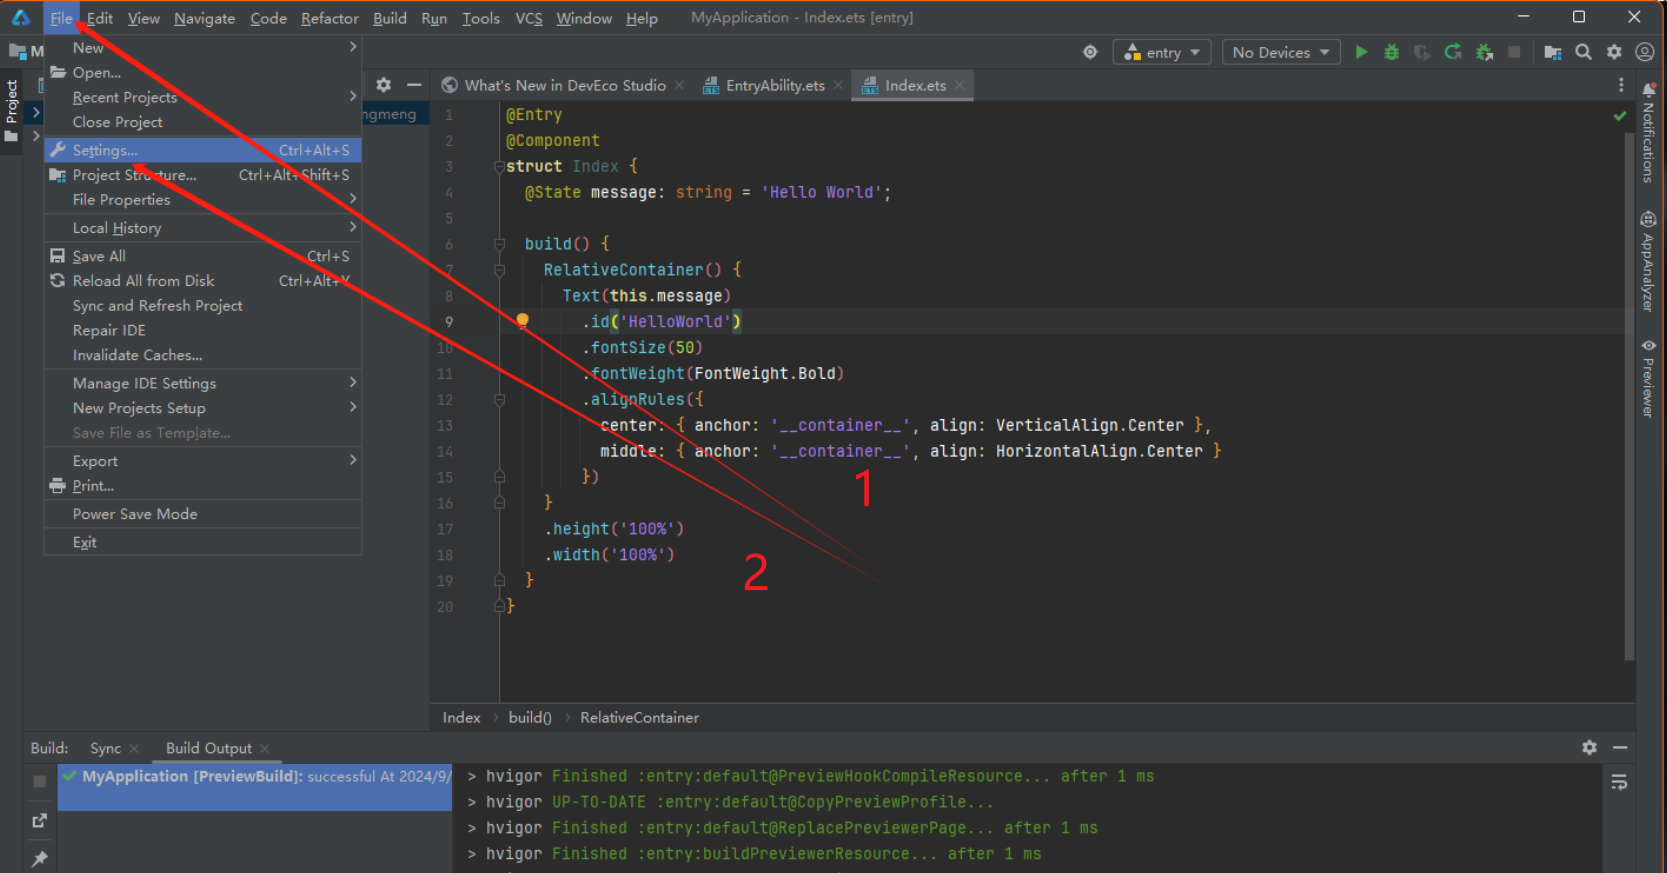
Task: Select Save All in the File menu
Action: [203, 256]
